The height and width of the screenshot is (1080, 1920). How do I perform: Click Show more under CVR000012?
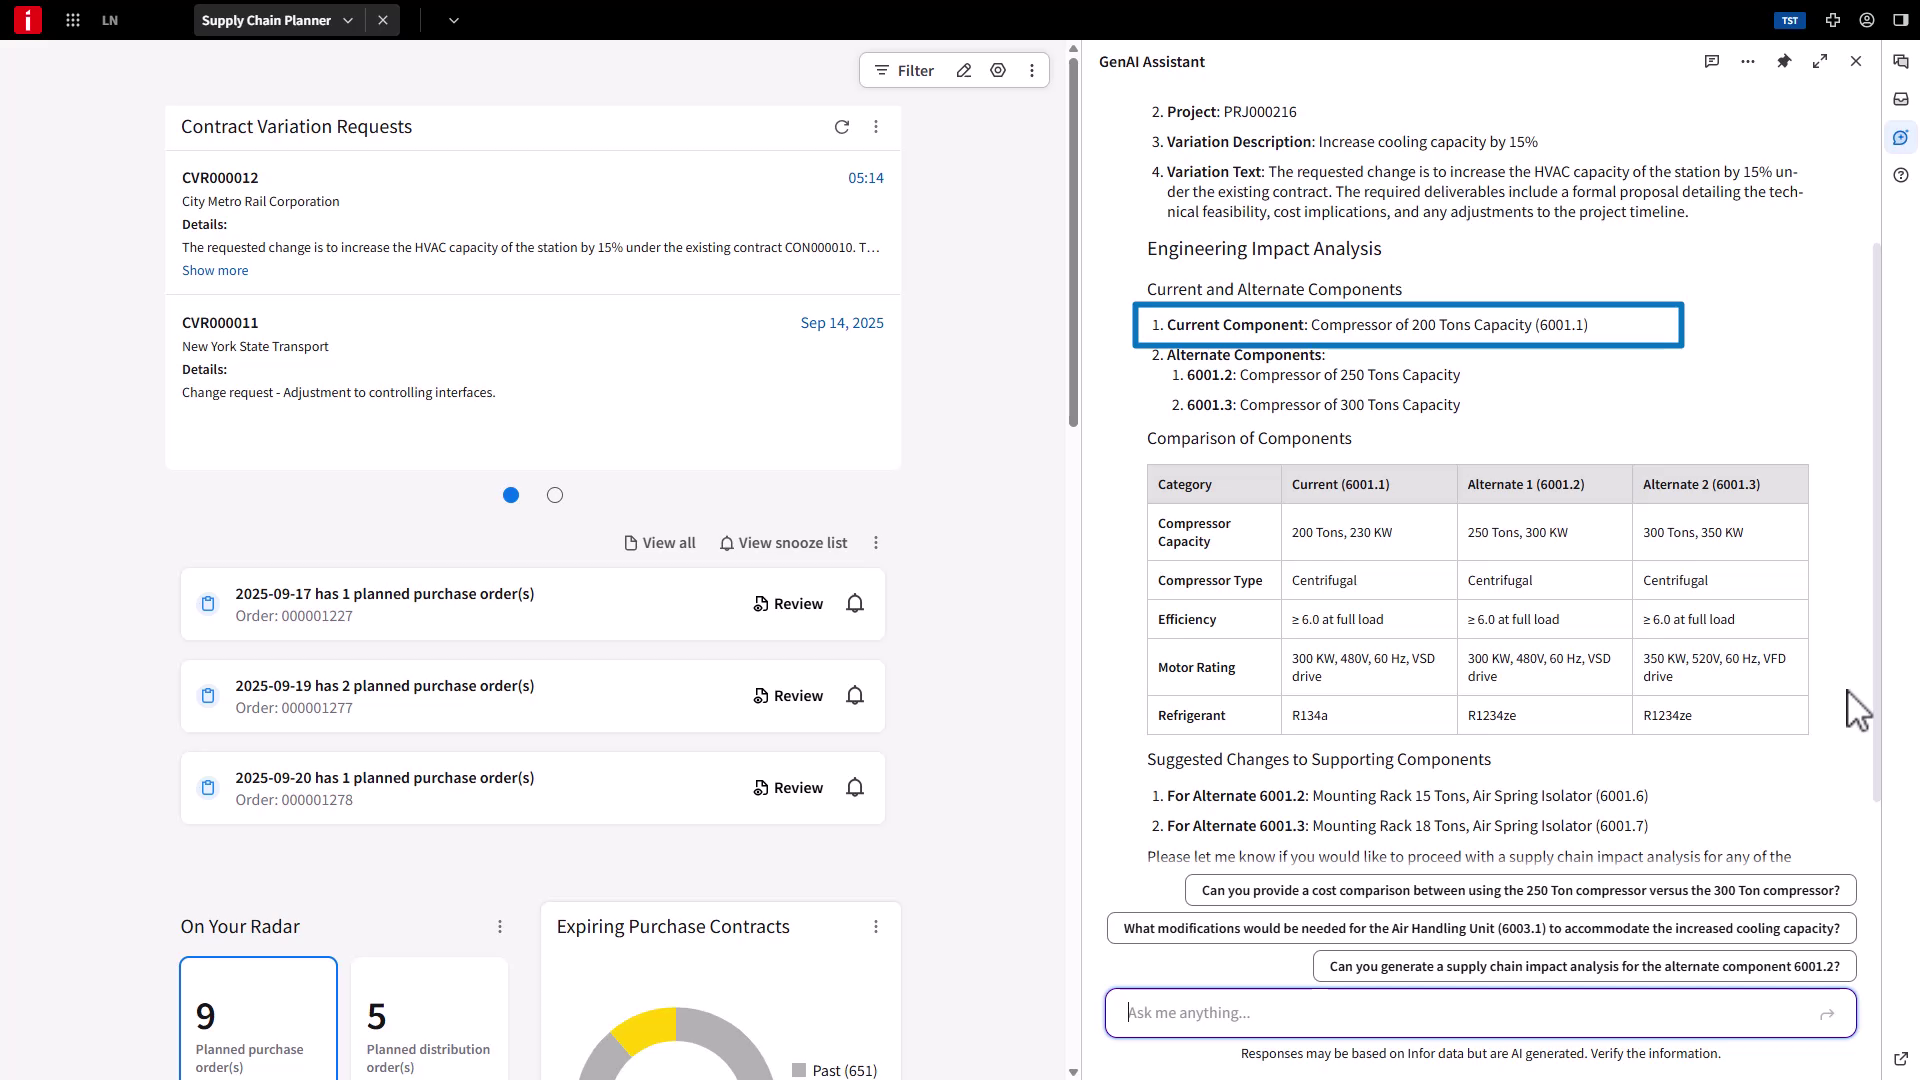click(x=215, y=271)
